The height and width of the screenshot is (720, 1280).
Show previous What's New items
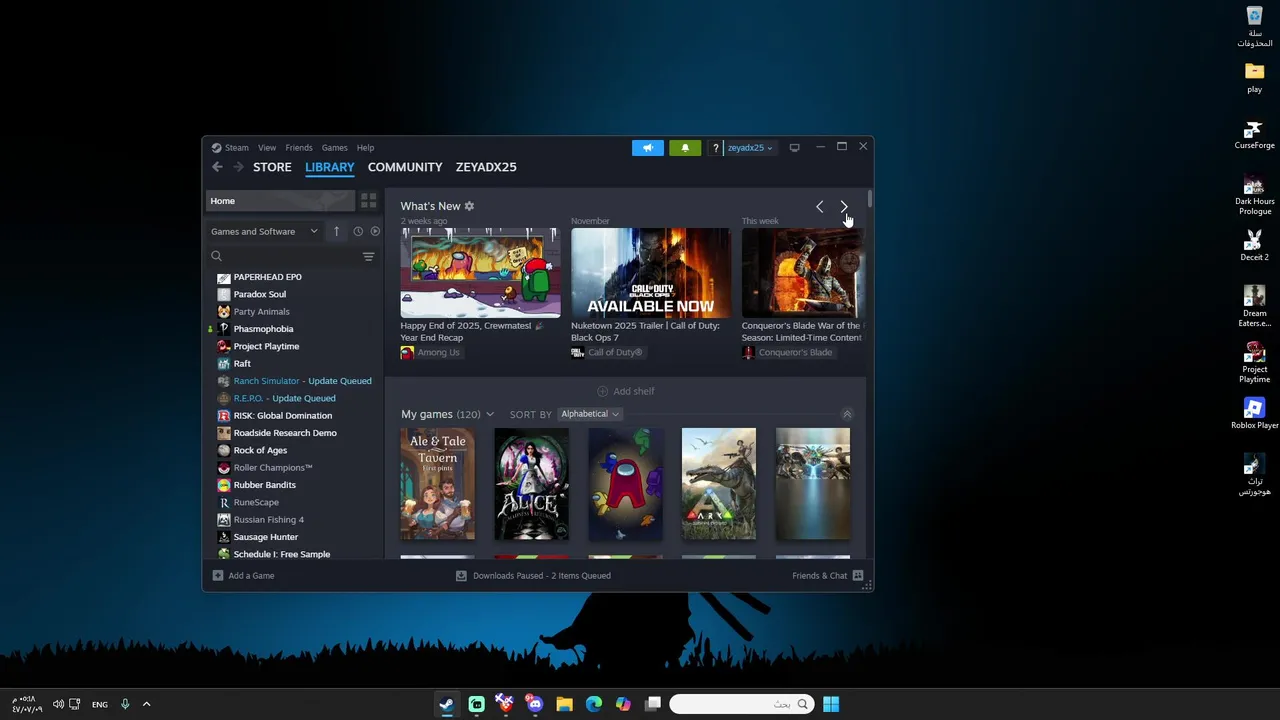click(819, 207)
